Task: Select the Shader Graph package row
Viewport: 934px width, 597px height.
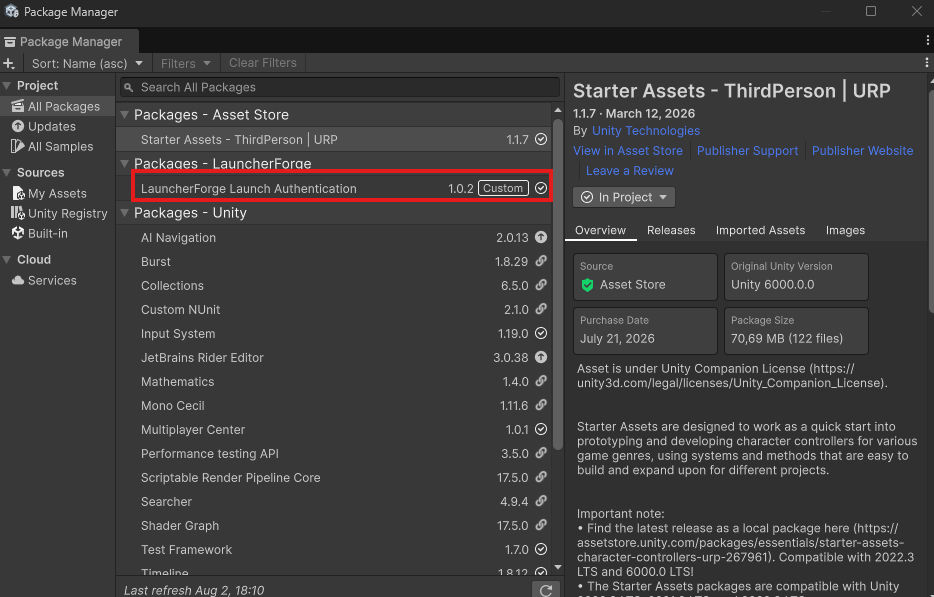Action: pyautogui.click(x=334, y=526)
